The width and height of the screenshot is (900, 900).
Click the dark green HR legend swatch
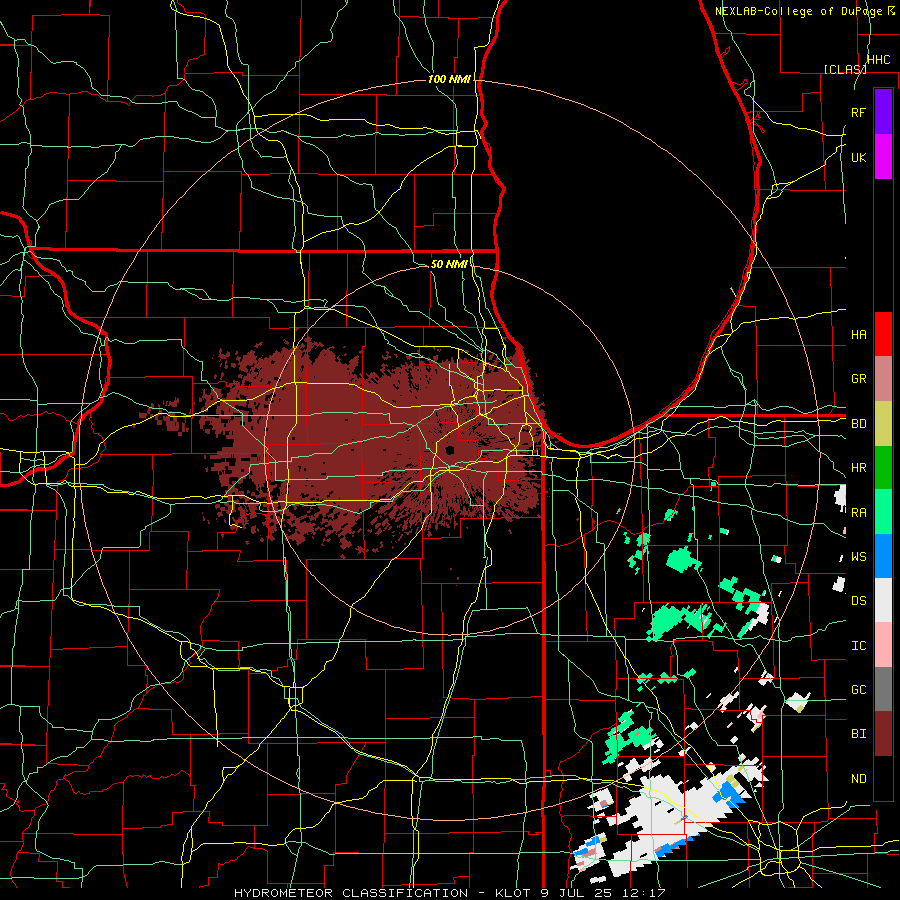(x=883, y=468)
